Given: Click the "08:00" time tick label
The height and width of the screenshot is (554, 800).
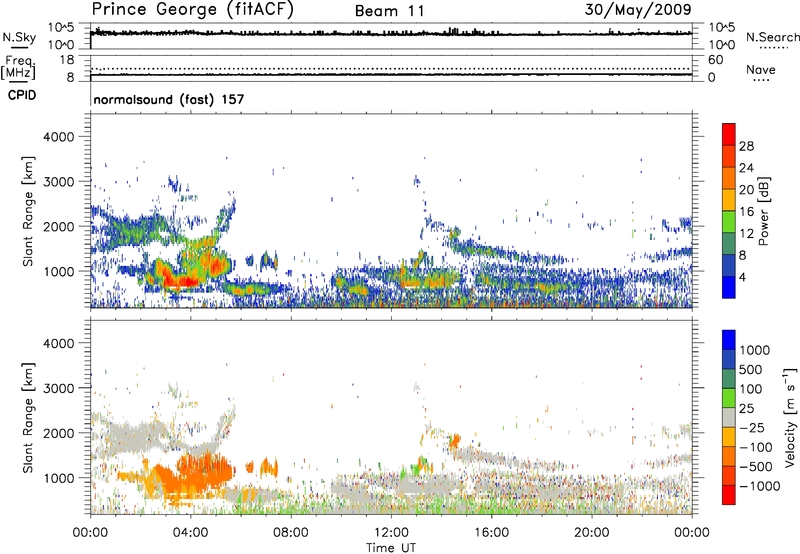Looking at the screenshot, I should (291, 533).
